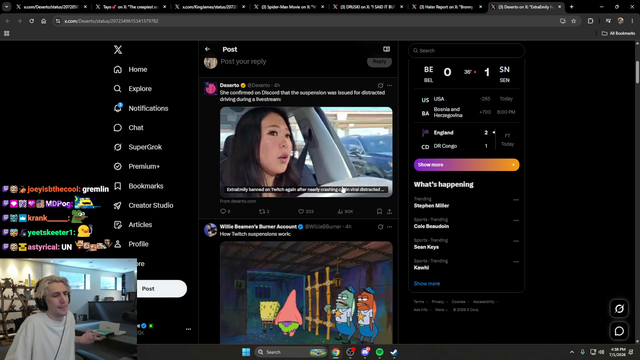Like the Dexerto post
640x360 pixels.
tap(301, 211)
